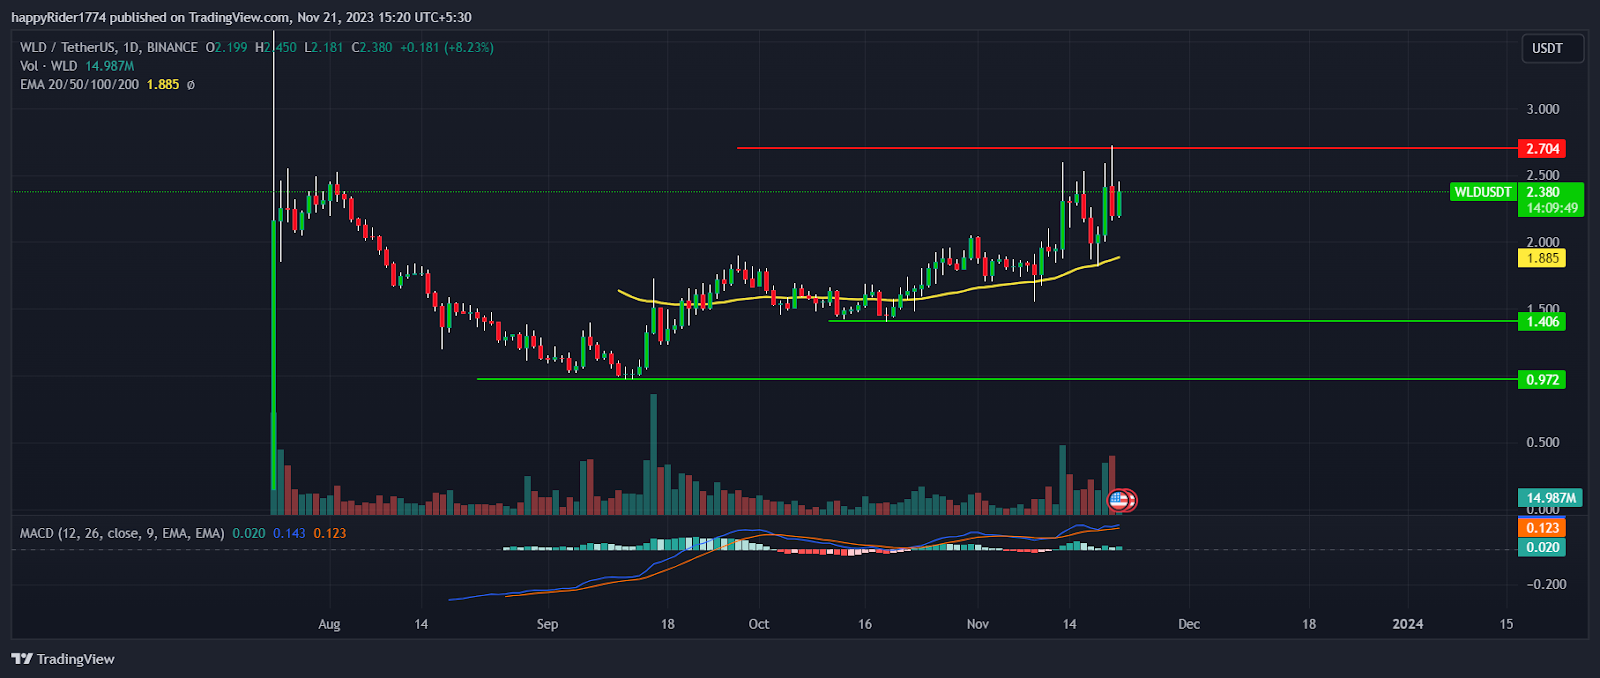Screen dimensions: 1600x678
Task: Select the yellow 1.885 EMA price label
Action: click(1542, 258)
